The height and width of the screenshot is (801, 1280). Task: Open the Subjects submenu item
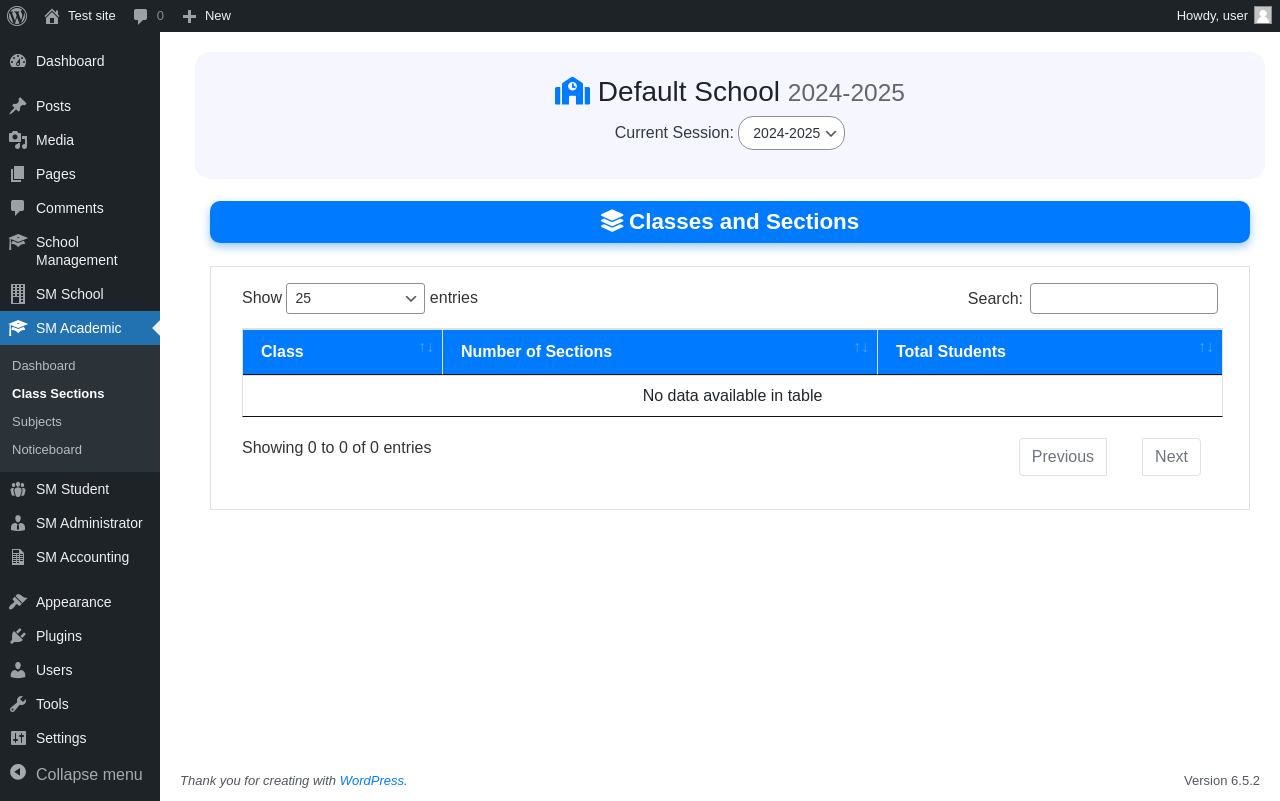click(37, 422)
